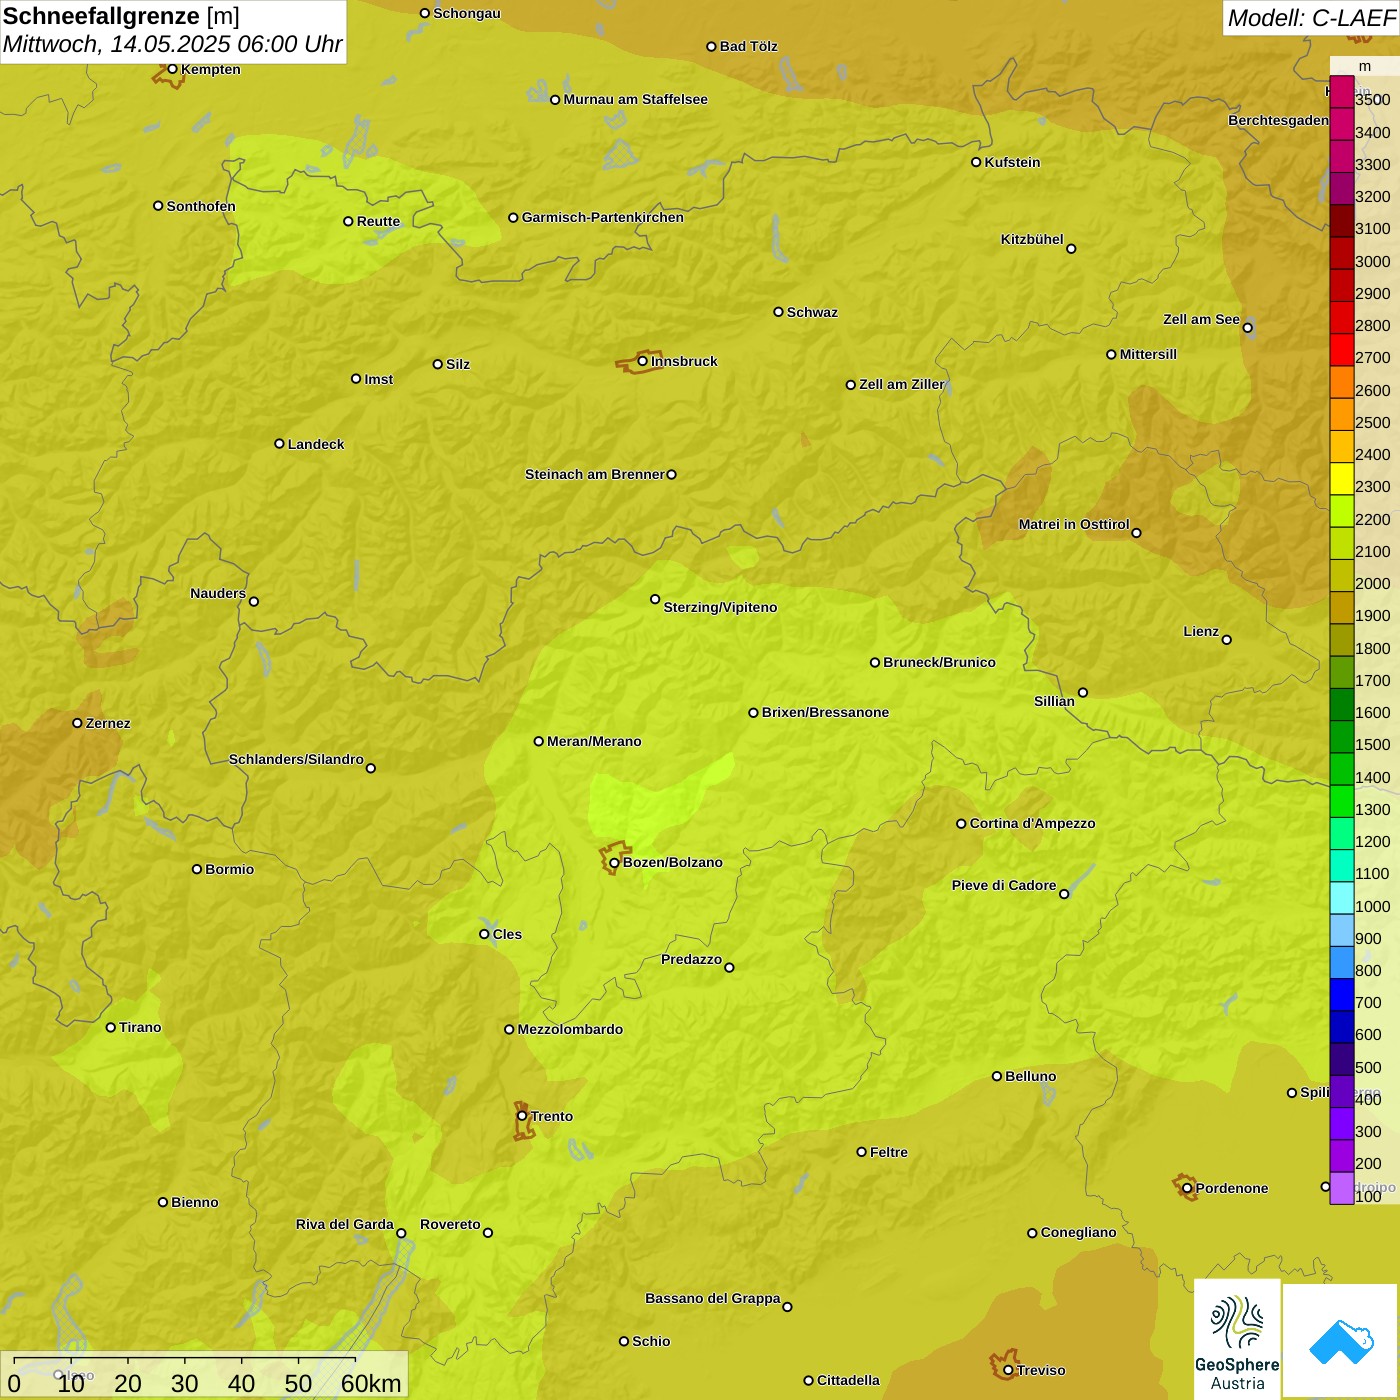The height and width of the screenshot is (1400, 1400).
Task: Click the 'Sterzing/Vipiteno' label
Action: tap(720, 607)
